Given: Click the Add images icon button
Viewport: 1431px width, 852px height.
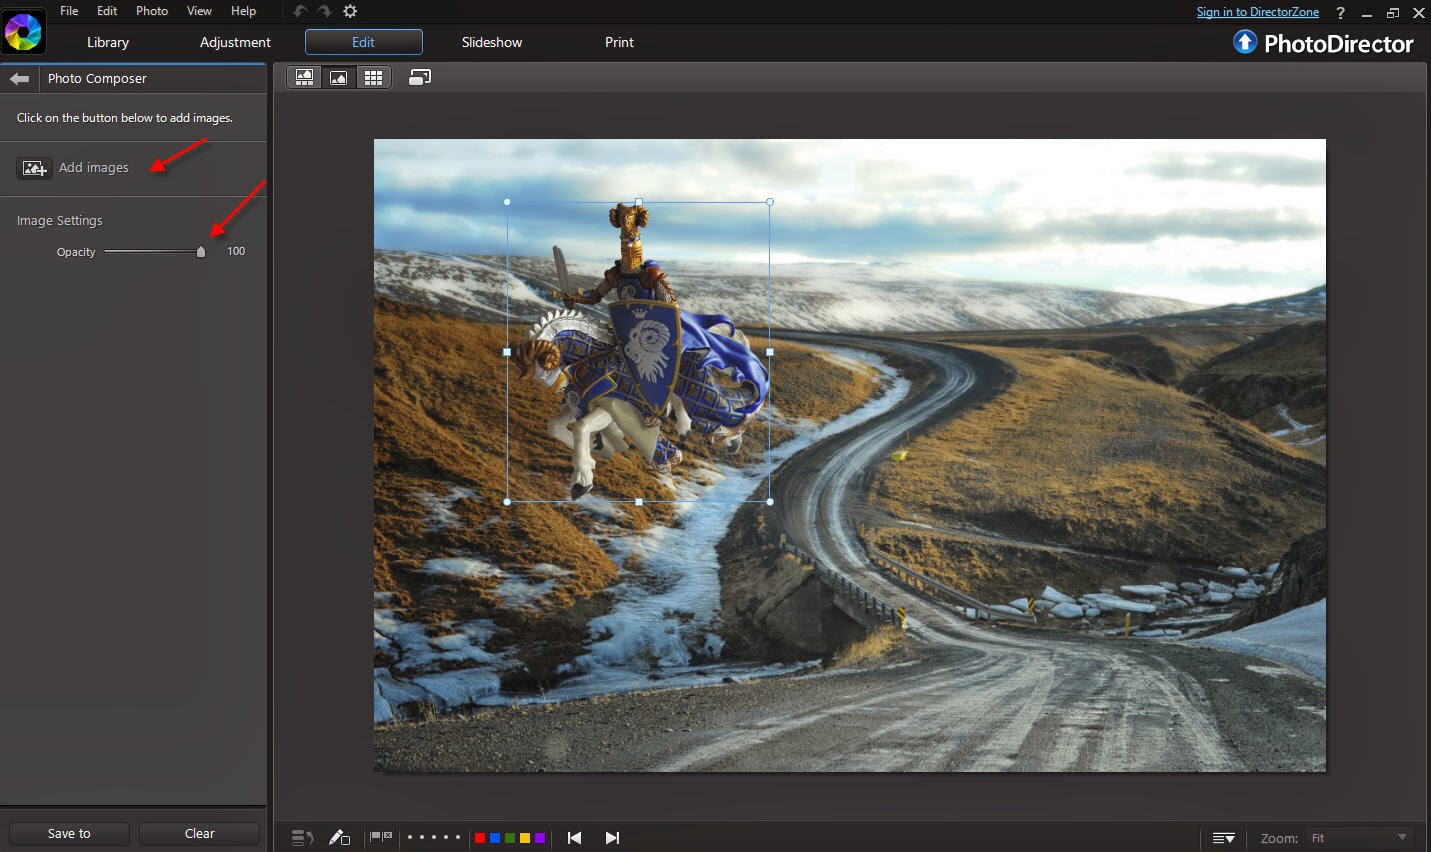Looking at the screenshot, I should click(x=35, y=168).
